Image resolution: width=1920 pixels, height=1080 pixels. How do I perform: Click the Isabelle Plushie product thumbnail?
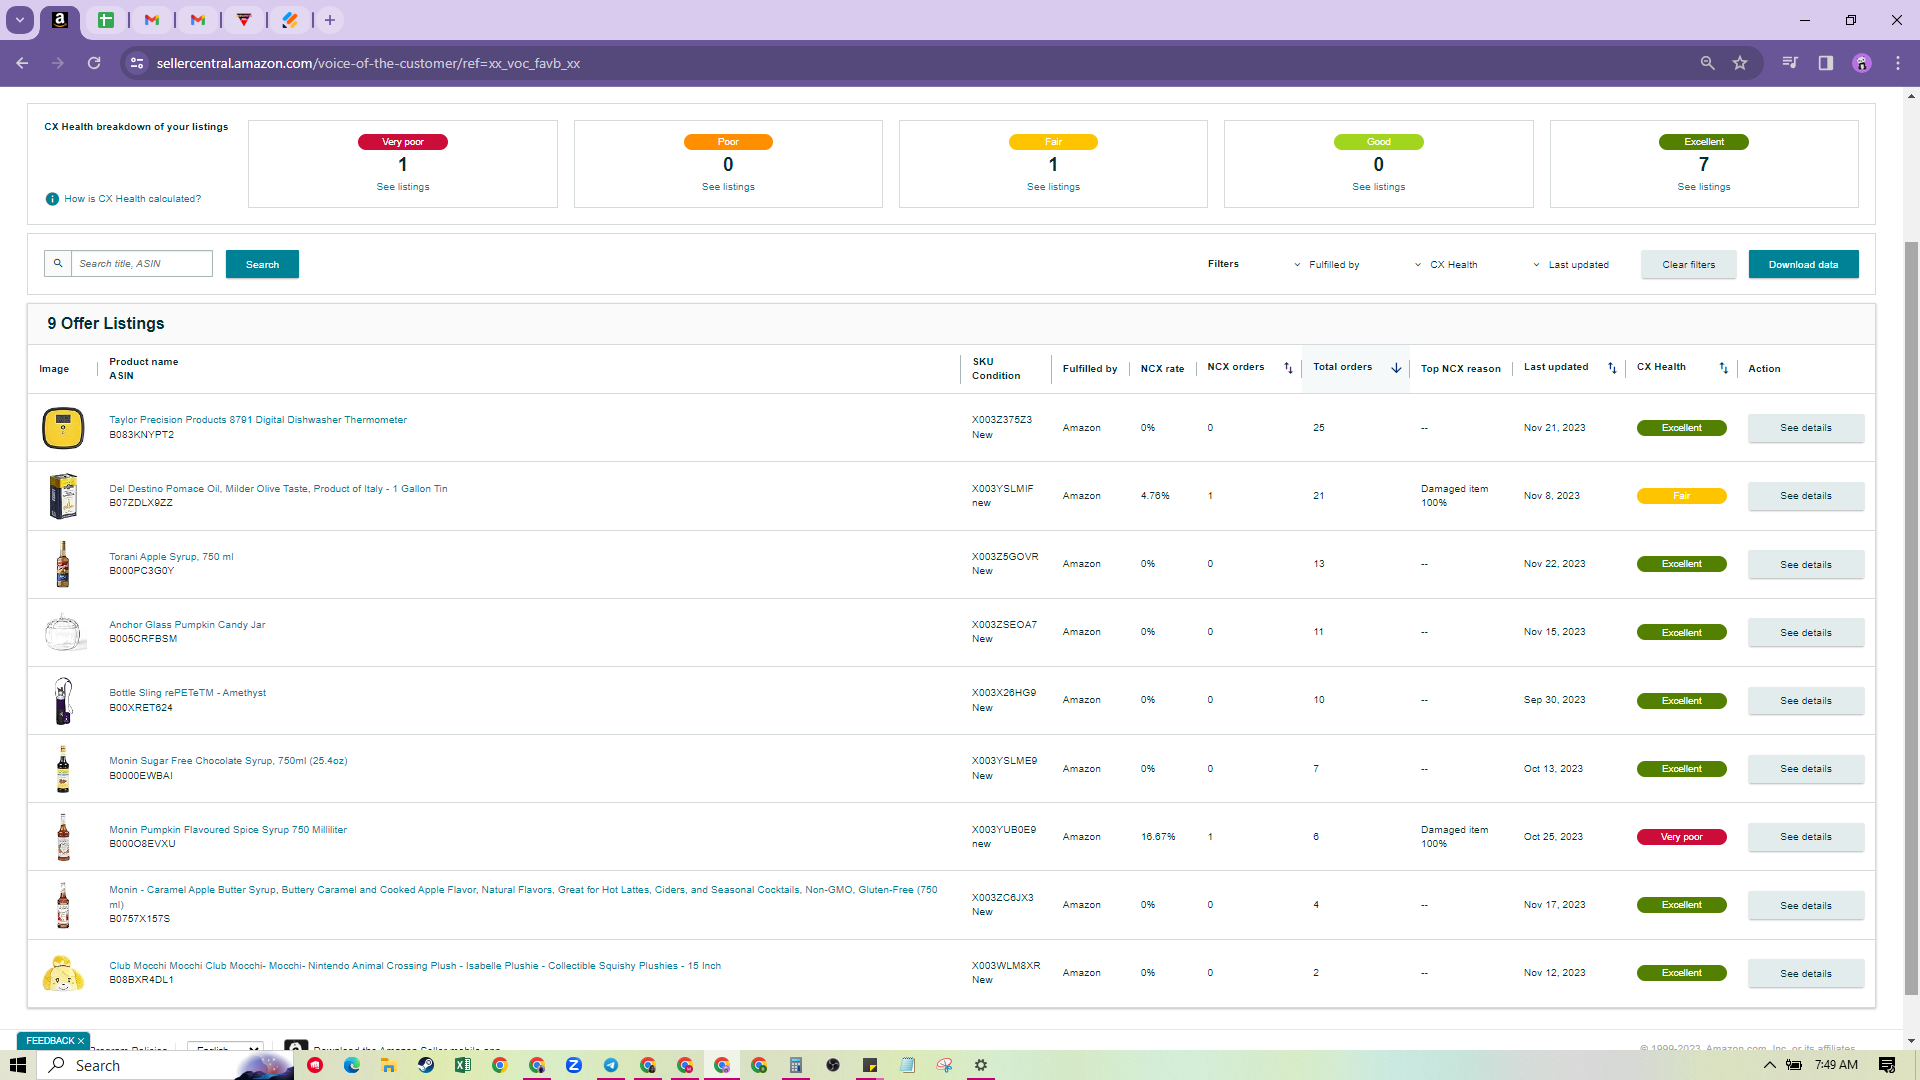[x=63, y=973]
